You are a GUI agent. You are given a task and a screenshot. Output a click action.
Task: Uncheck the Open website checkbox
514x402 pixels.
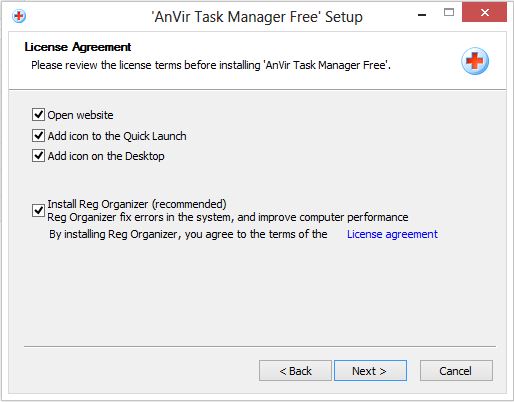(38, 114)
